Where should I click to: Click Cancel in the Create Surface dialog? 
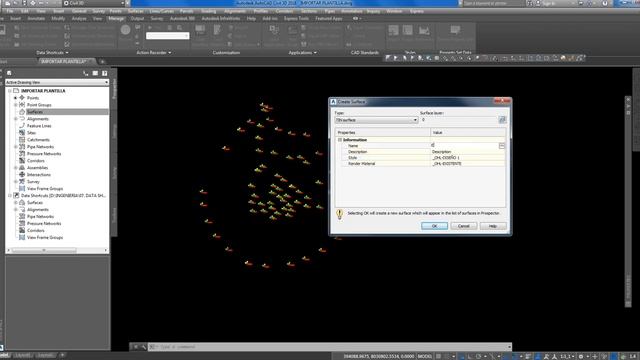[464, 226]
